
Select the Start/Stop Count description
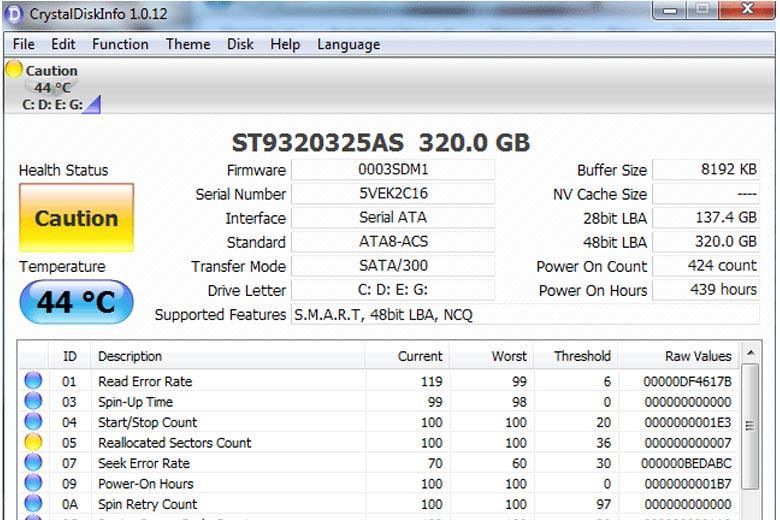[147, 422]
